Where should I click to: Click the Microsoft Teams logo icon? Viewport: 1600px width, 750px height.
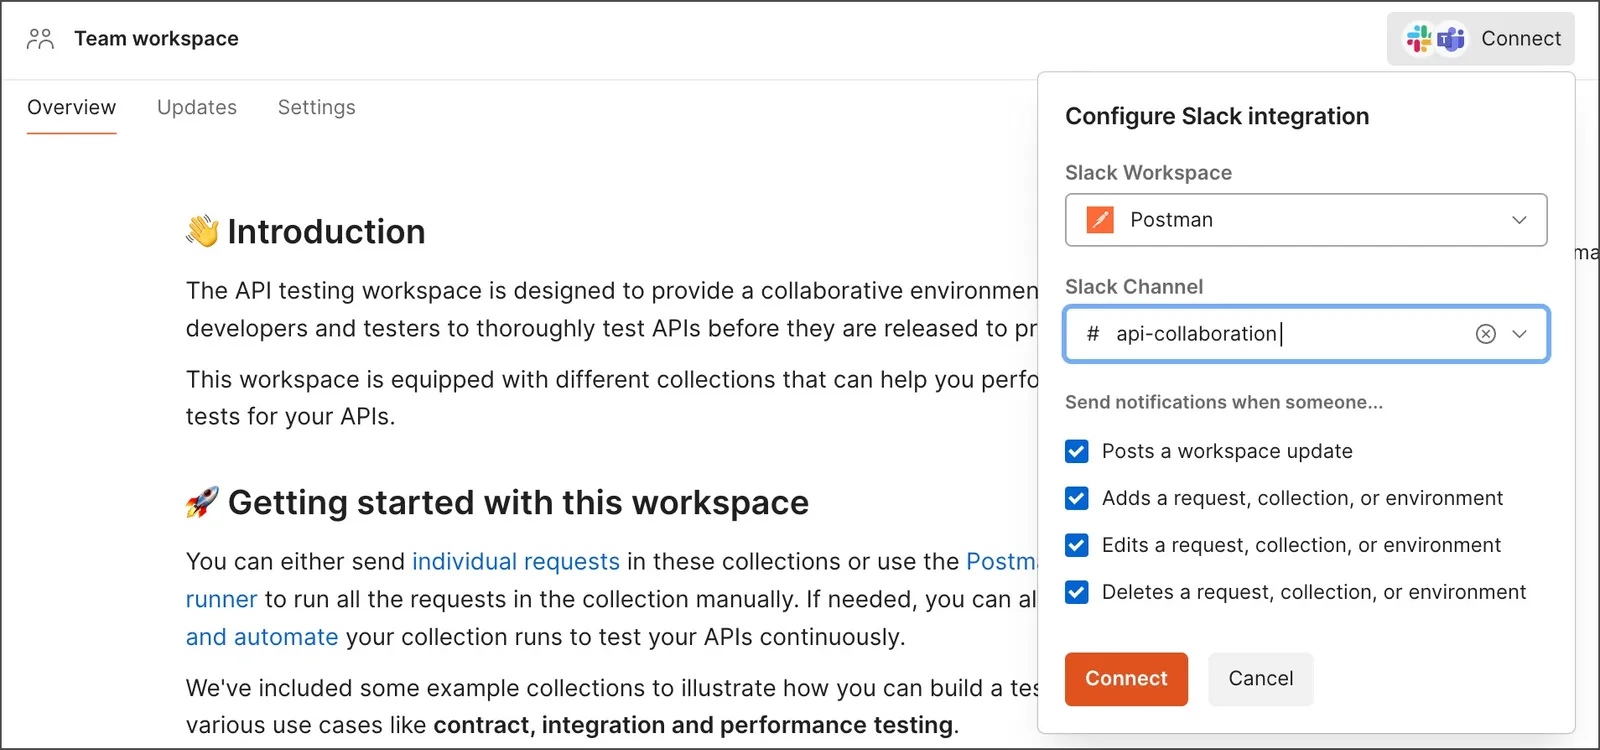tap(1451, 39)
